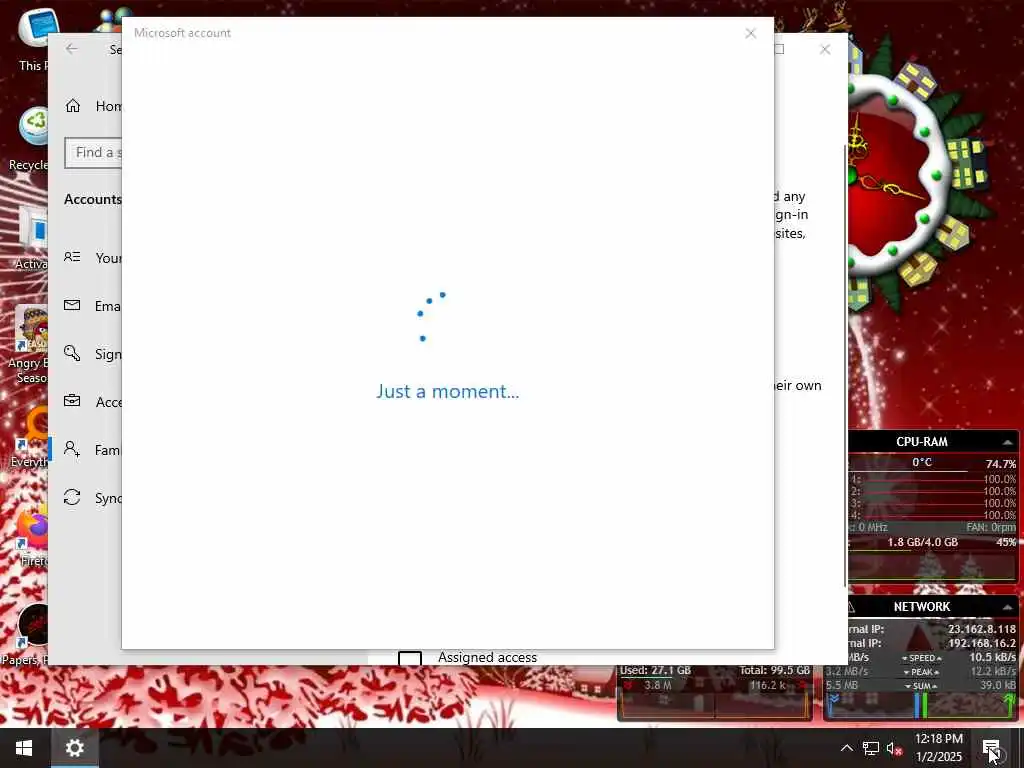Collapse the NETWORK gadget arrow
The height and width of the screenshot is (768, 1024).
pos(1008,607)
